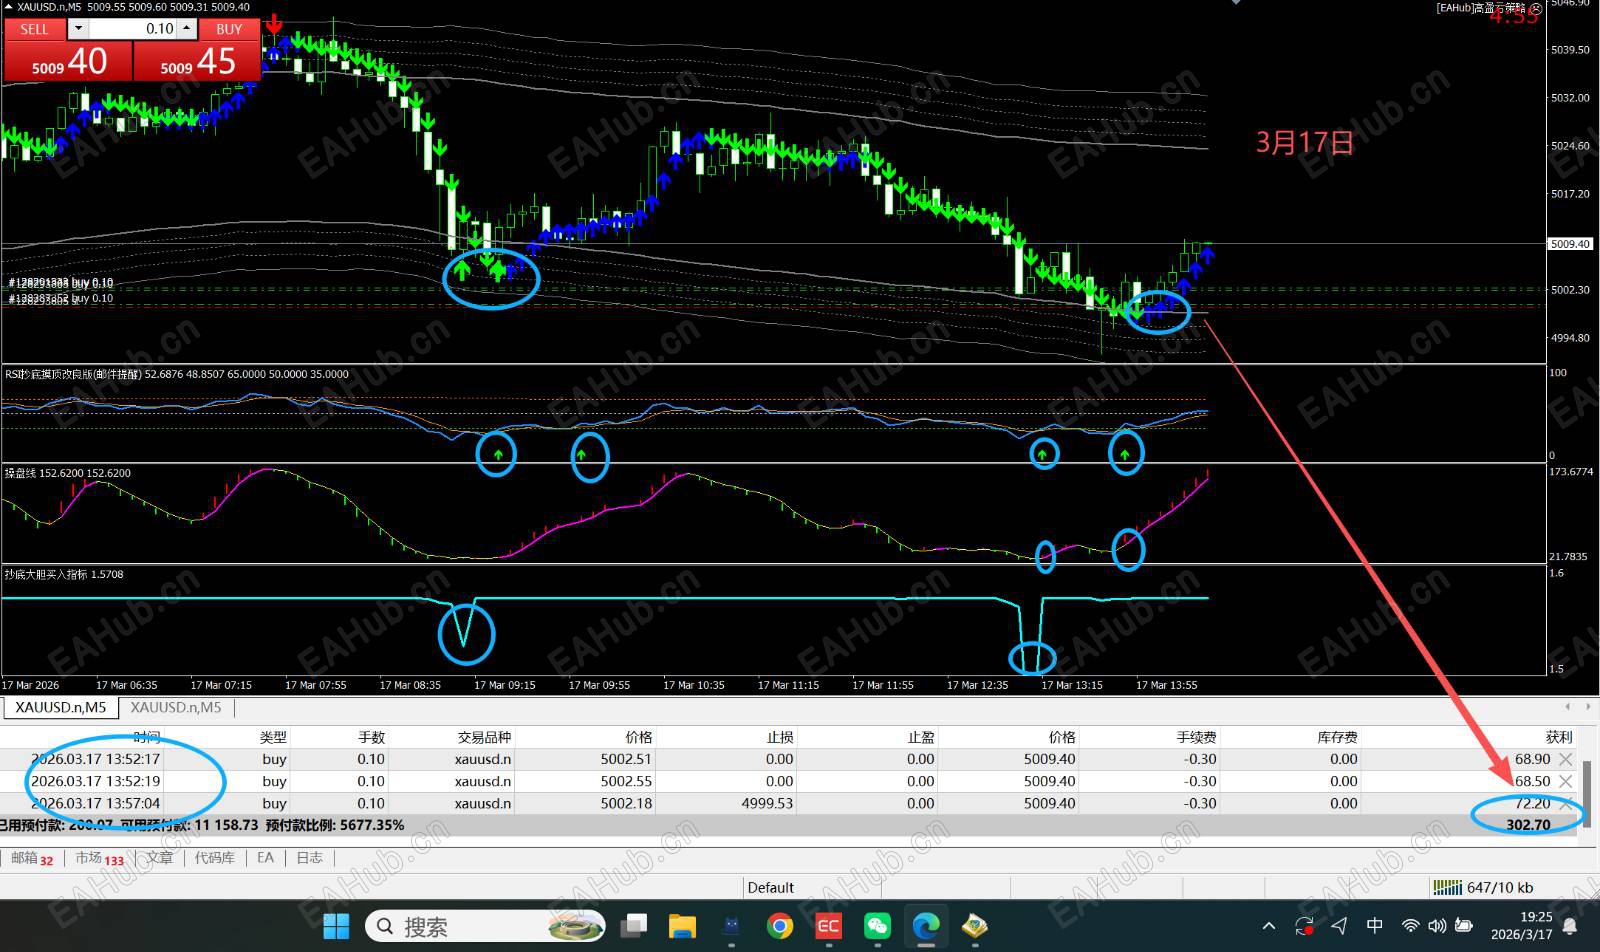
Task: Select the position opened at 13:52:17
Action: pyautogui.click(x=788, y=759)
